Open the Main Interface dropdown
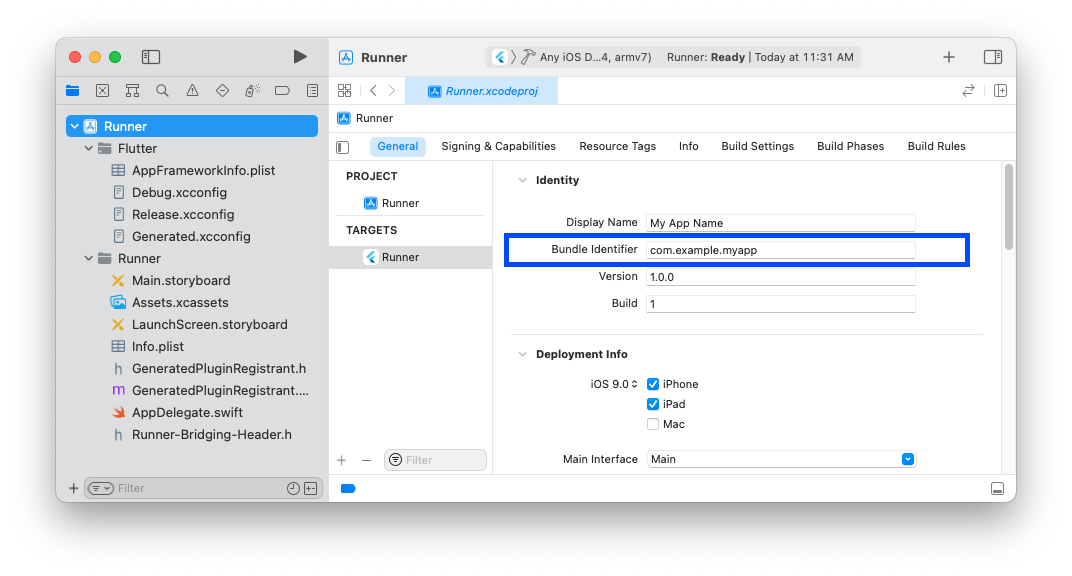Screen dimensions: 1072x576 click(x=908, y=459)
